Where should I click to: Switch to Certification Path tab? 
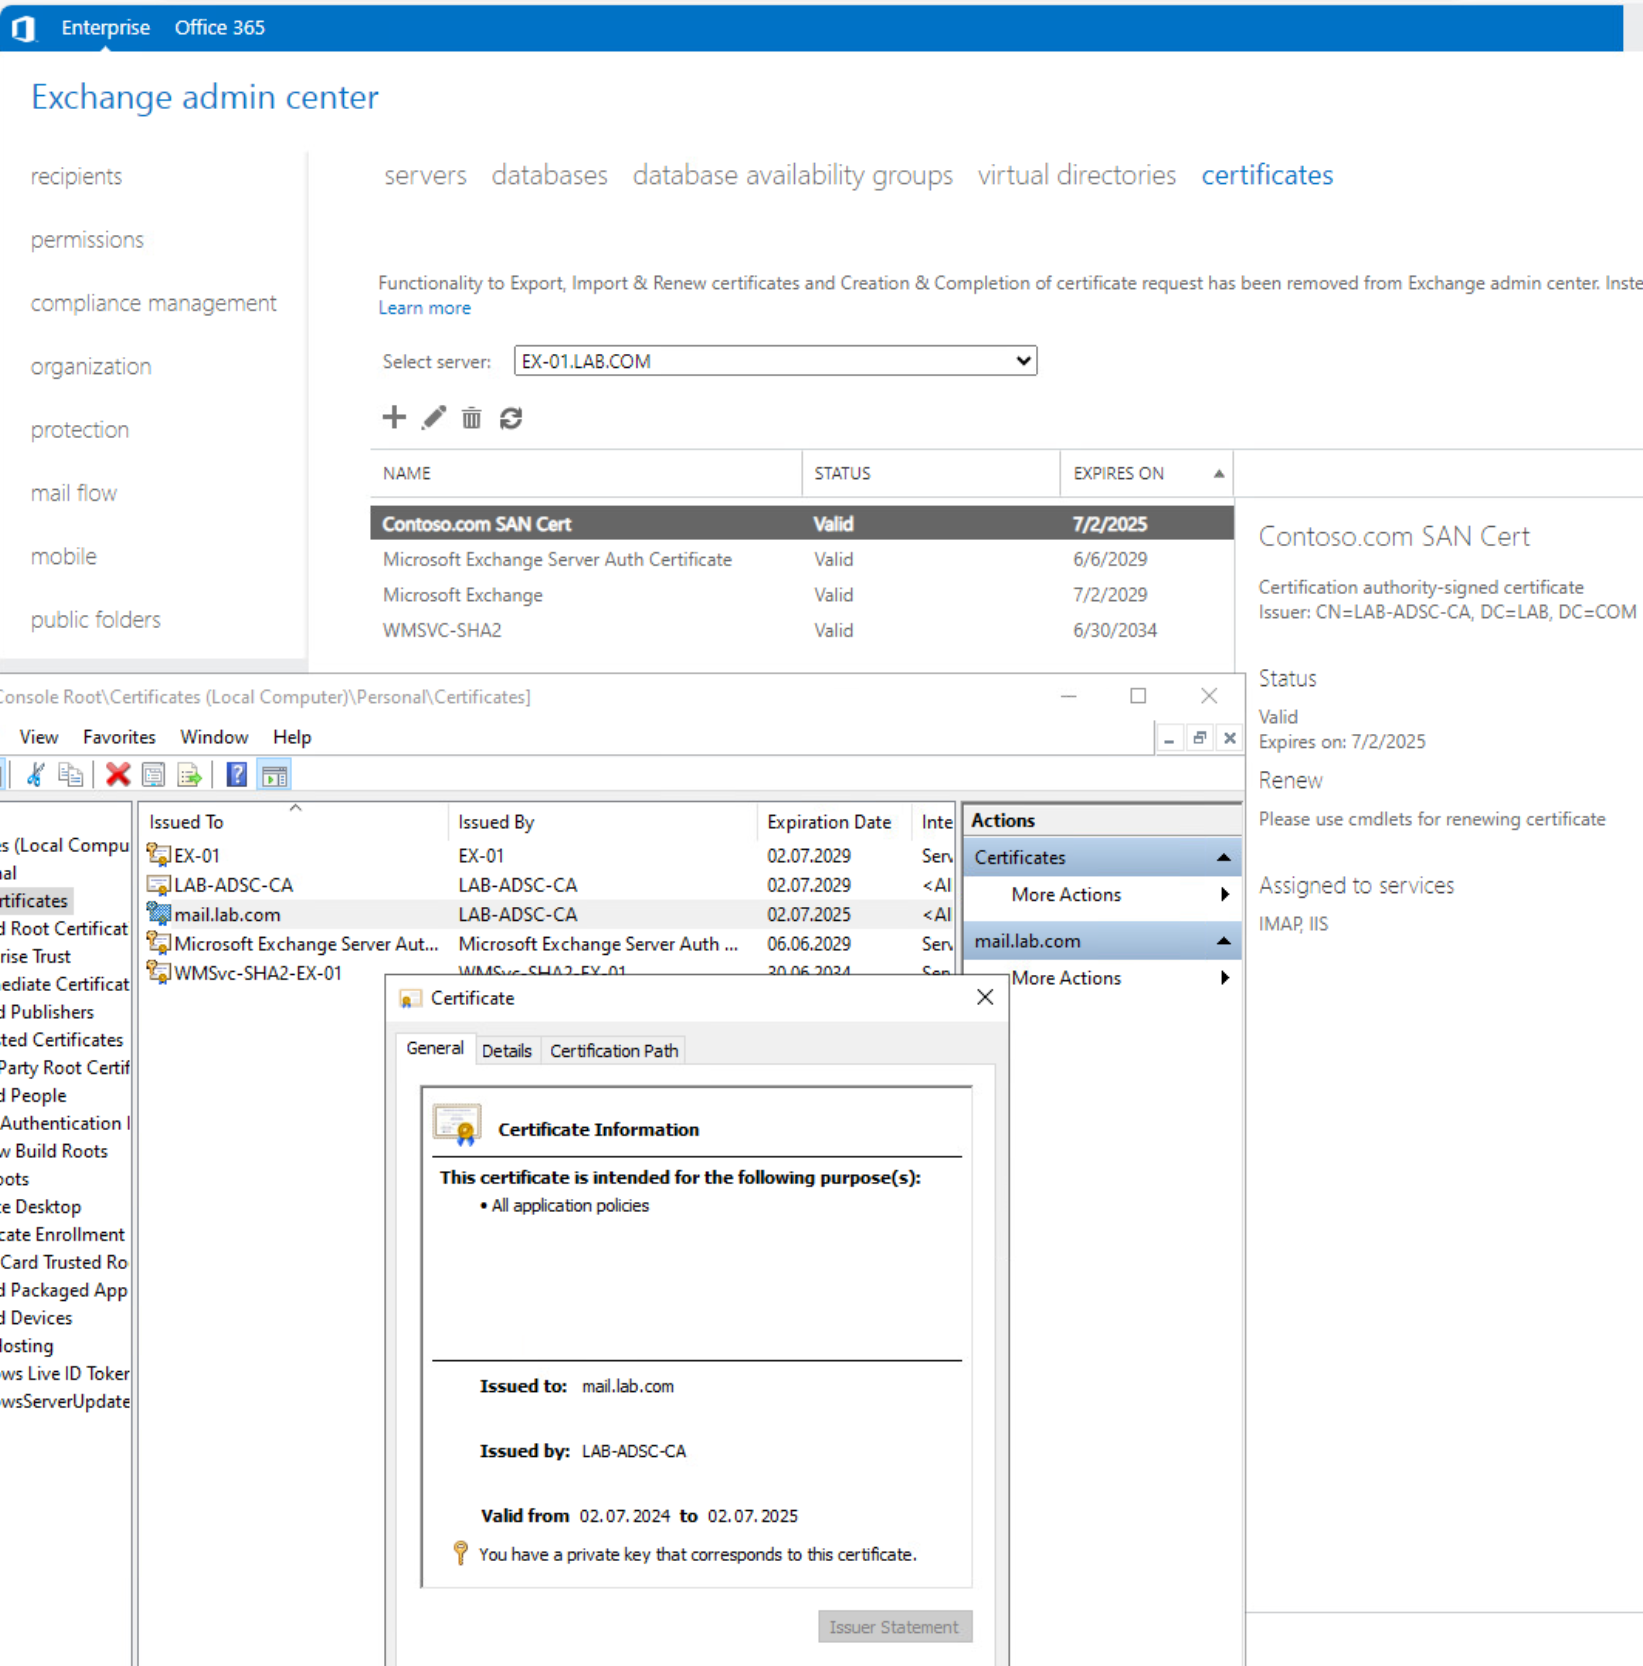point(614,1051)
